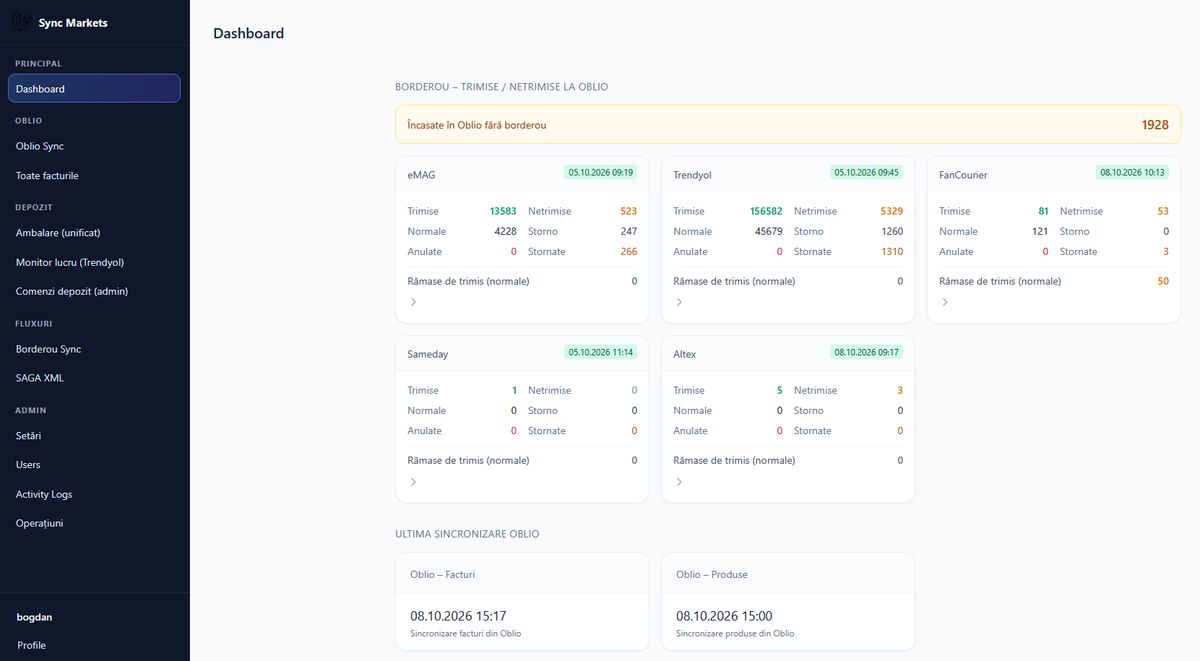Expand the eMAG card chevron

pyautogui.click(x=413, y=302)
